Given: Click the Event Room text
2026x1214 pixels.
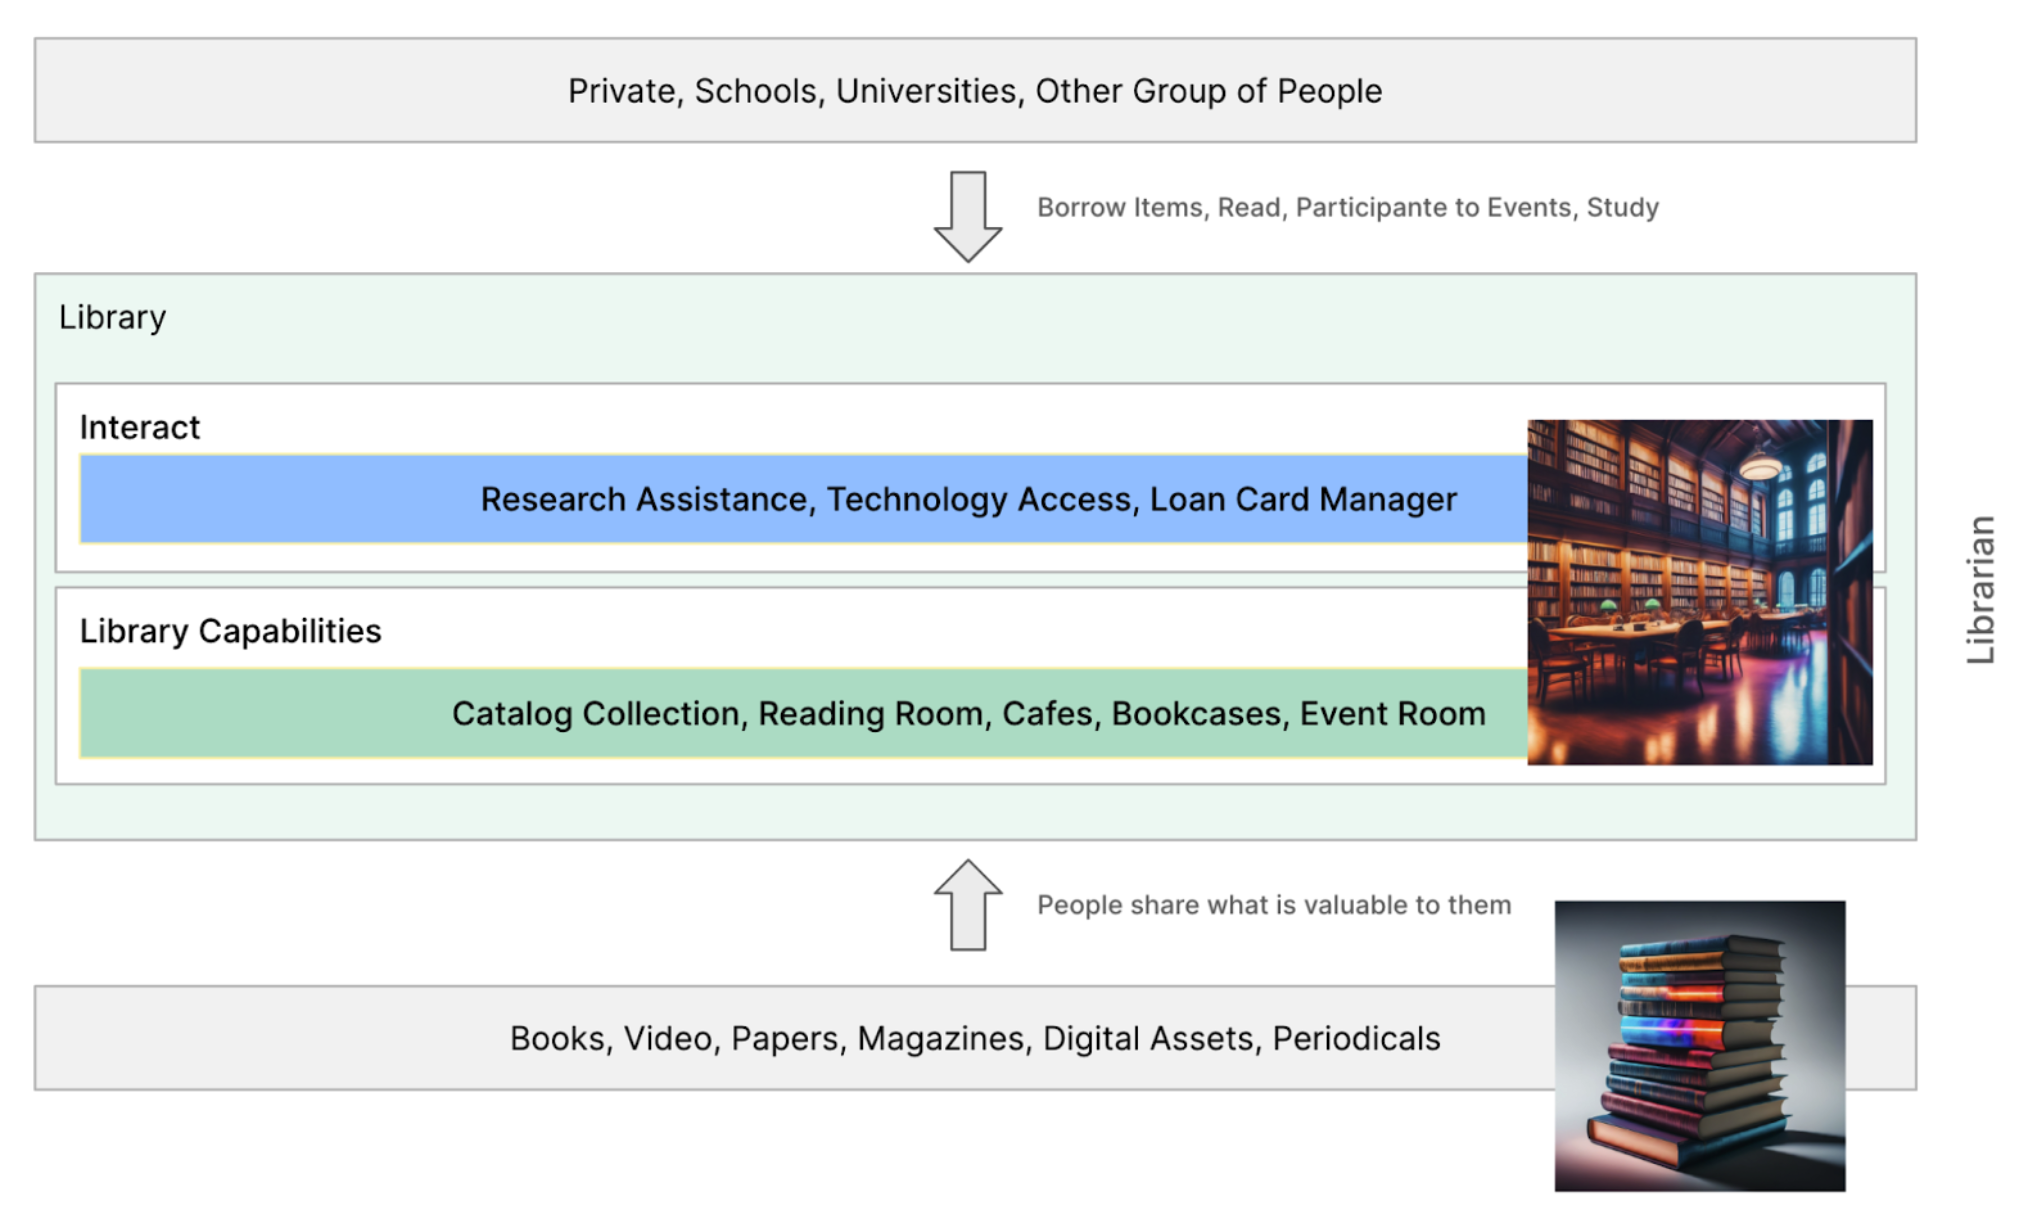Looking at the screenshot, I should click(x=1392, y=714).
